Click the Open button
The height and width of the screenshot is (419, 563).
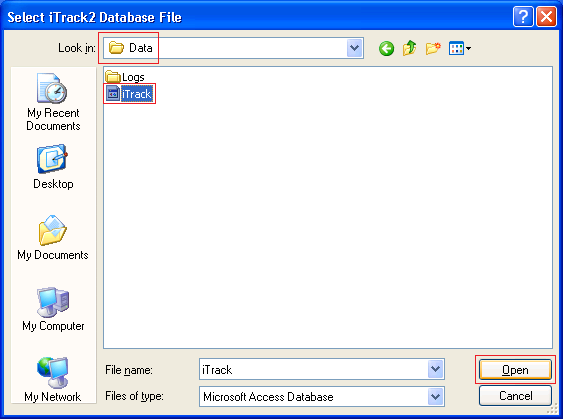(x=515, y=369)
